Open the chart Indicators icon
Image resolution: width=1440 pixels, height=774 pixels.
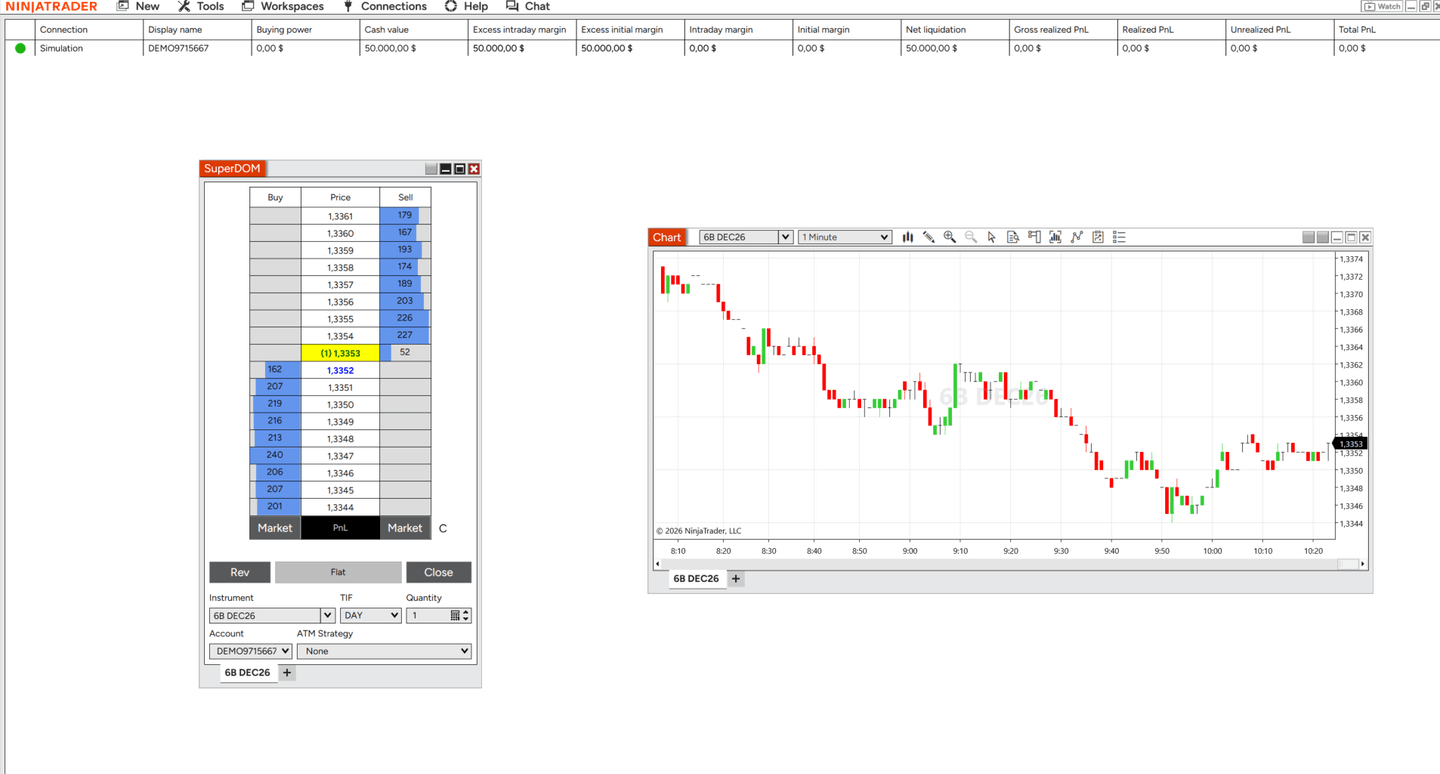[x=1055, y=237]
